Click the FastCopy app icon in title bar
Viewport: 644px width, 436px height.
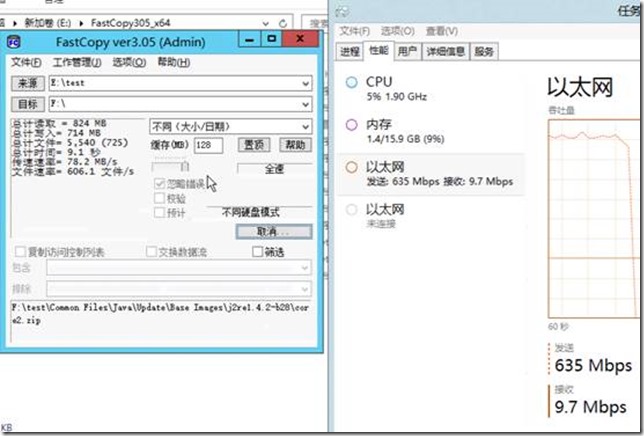point(14,41)
